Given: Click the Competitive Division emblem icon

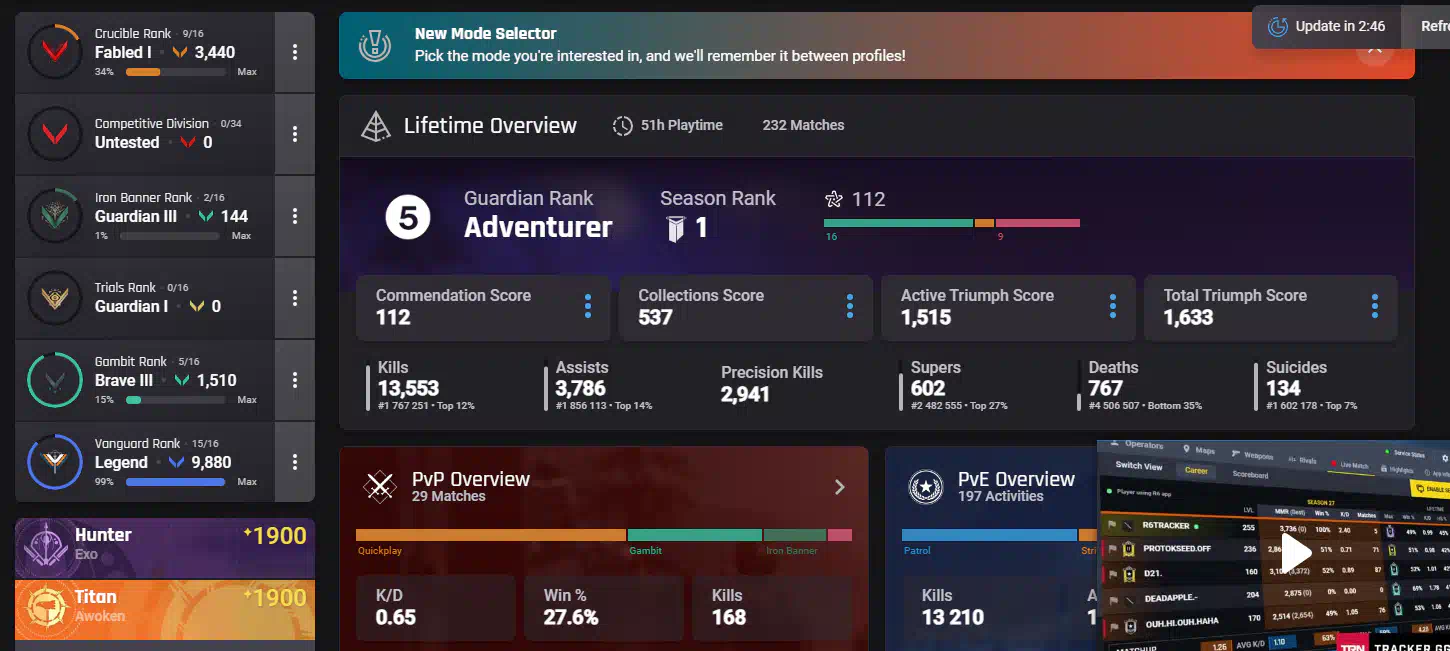Looking at the screenshot, I should (54, 134).
